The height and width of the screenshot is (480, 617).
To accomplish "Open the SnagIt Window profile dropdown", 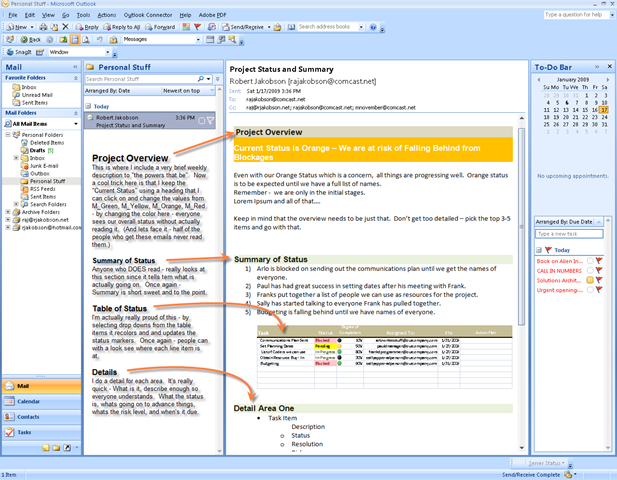I will click(x=107, y=52).
